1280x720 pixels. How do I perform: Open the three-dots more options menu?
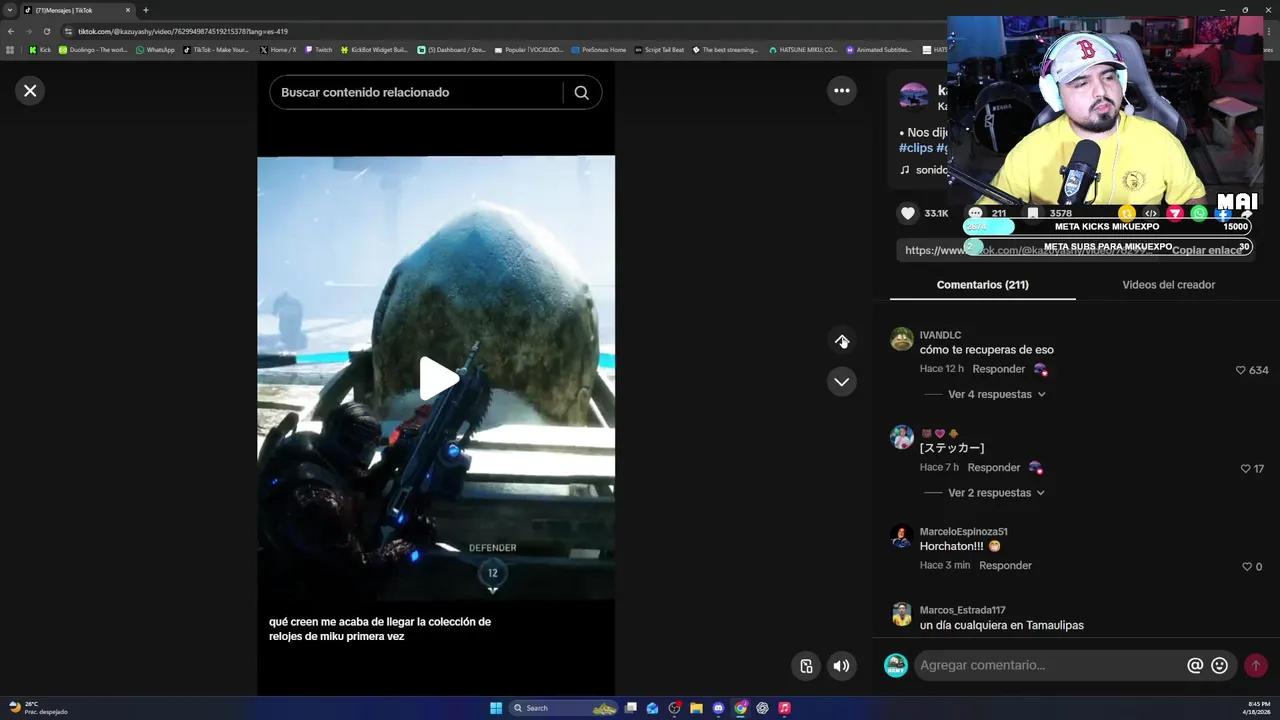click(842, 91)
